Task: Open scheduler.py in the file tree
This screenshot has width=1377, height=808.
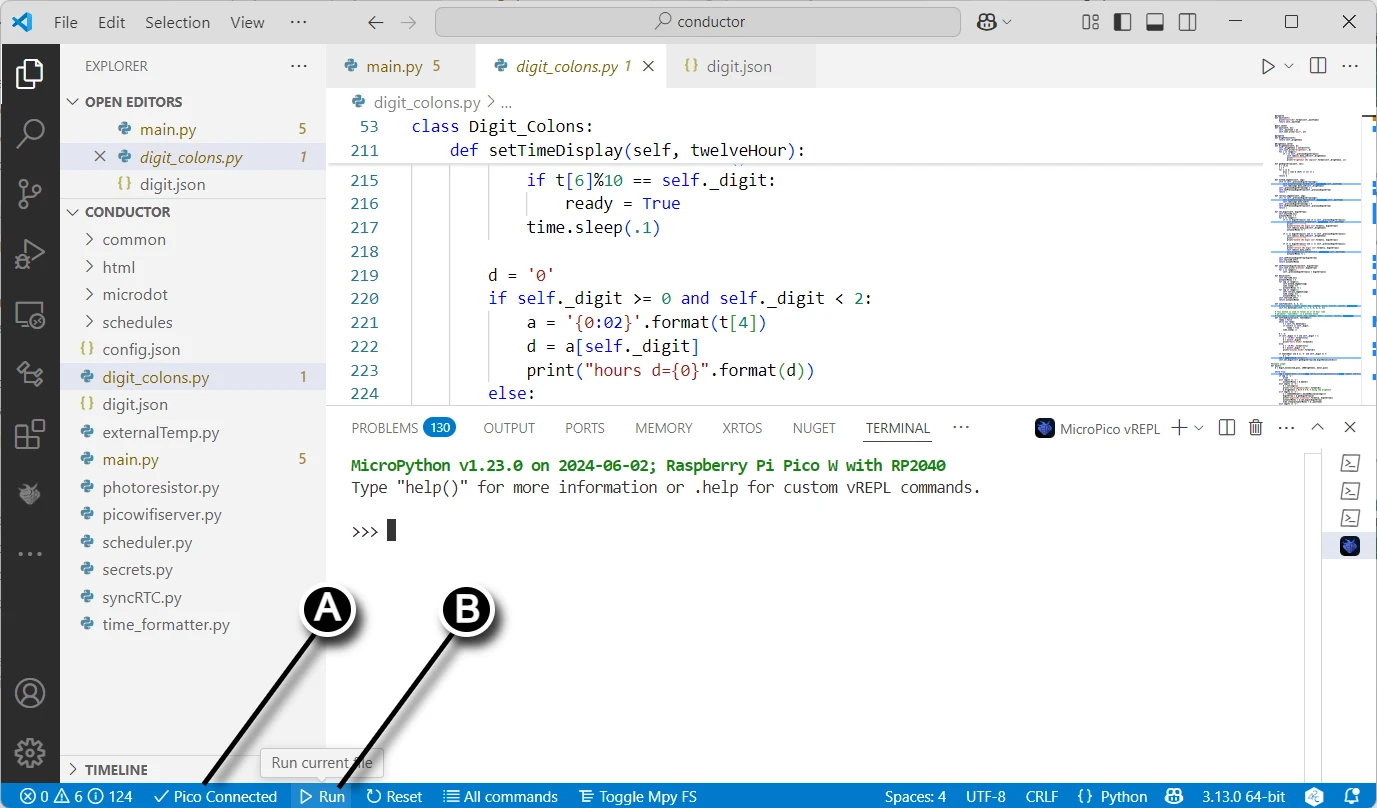Action: (147, 542)
